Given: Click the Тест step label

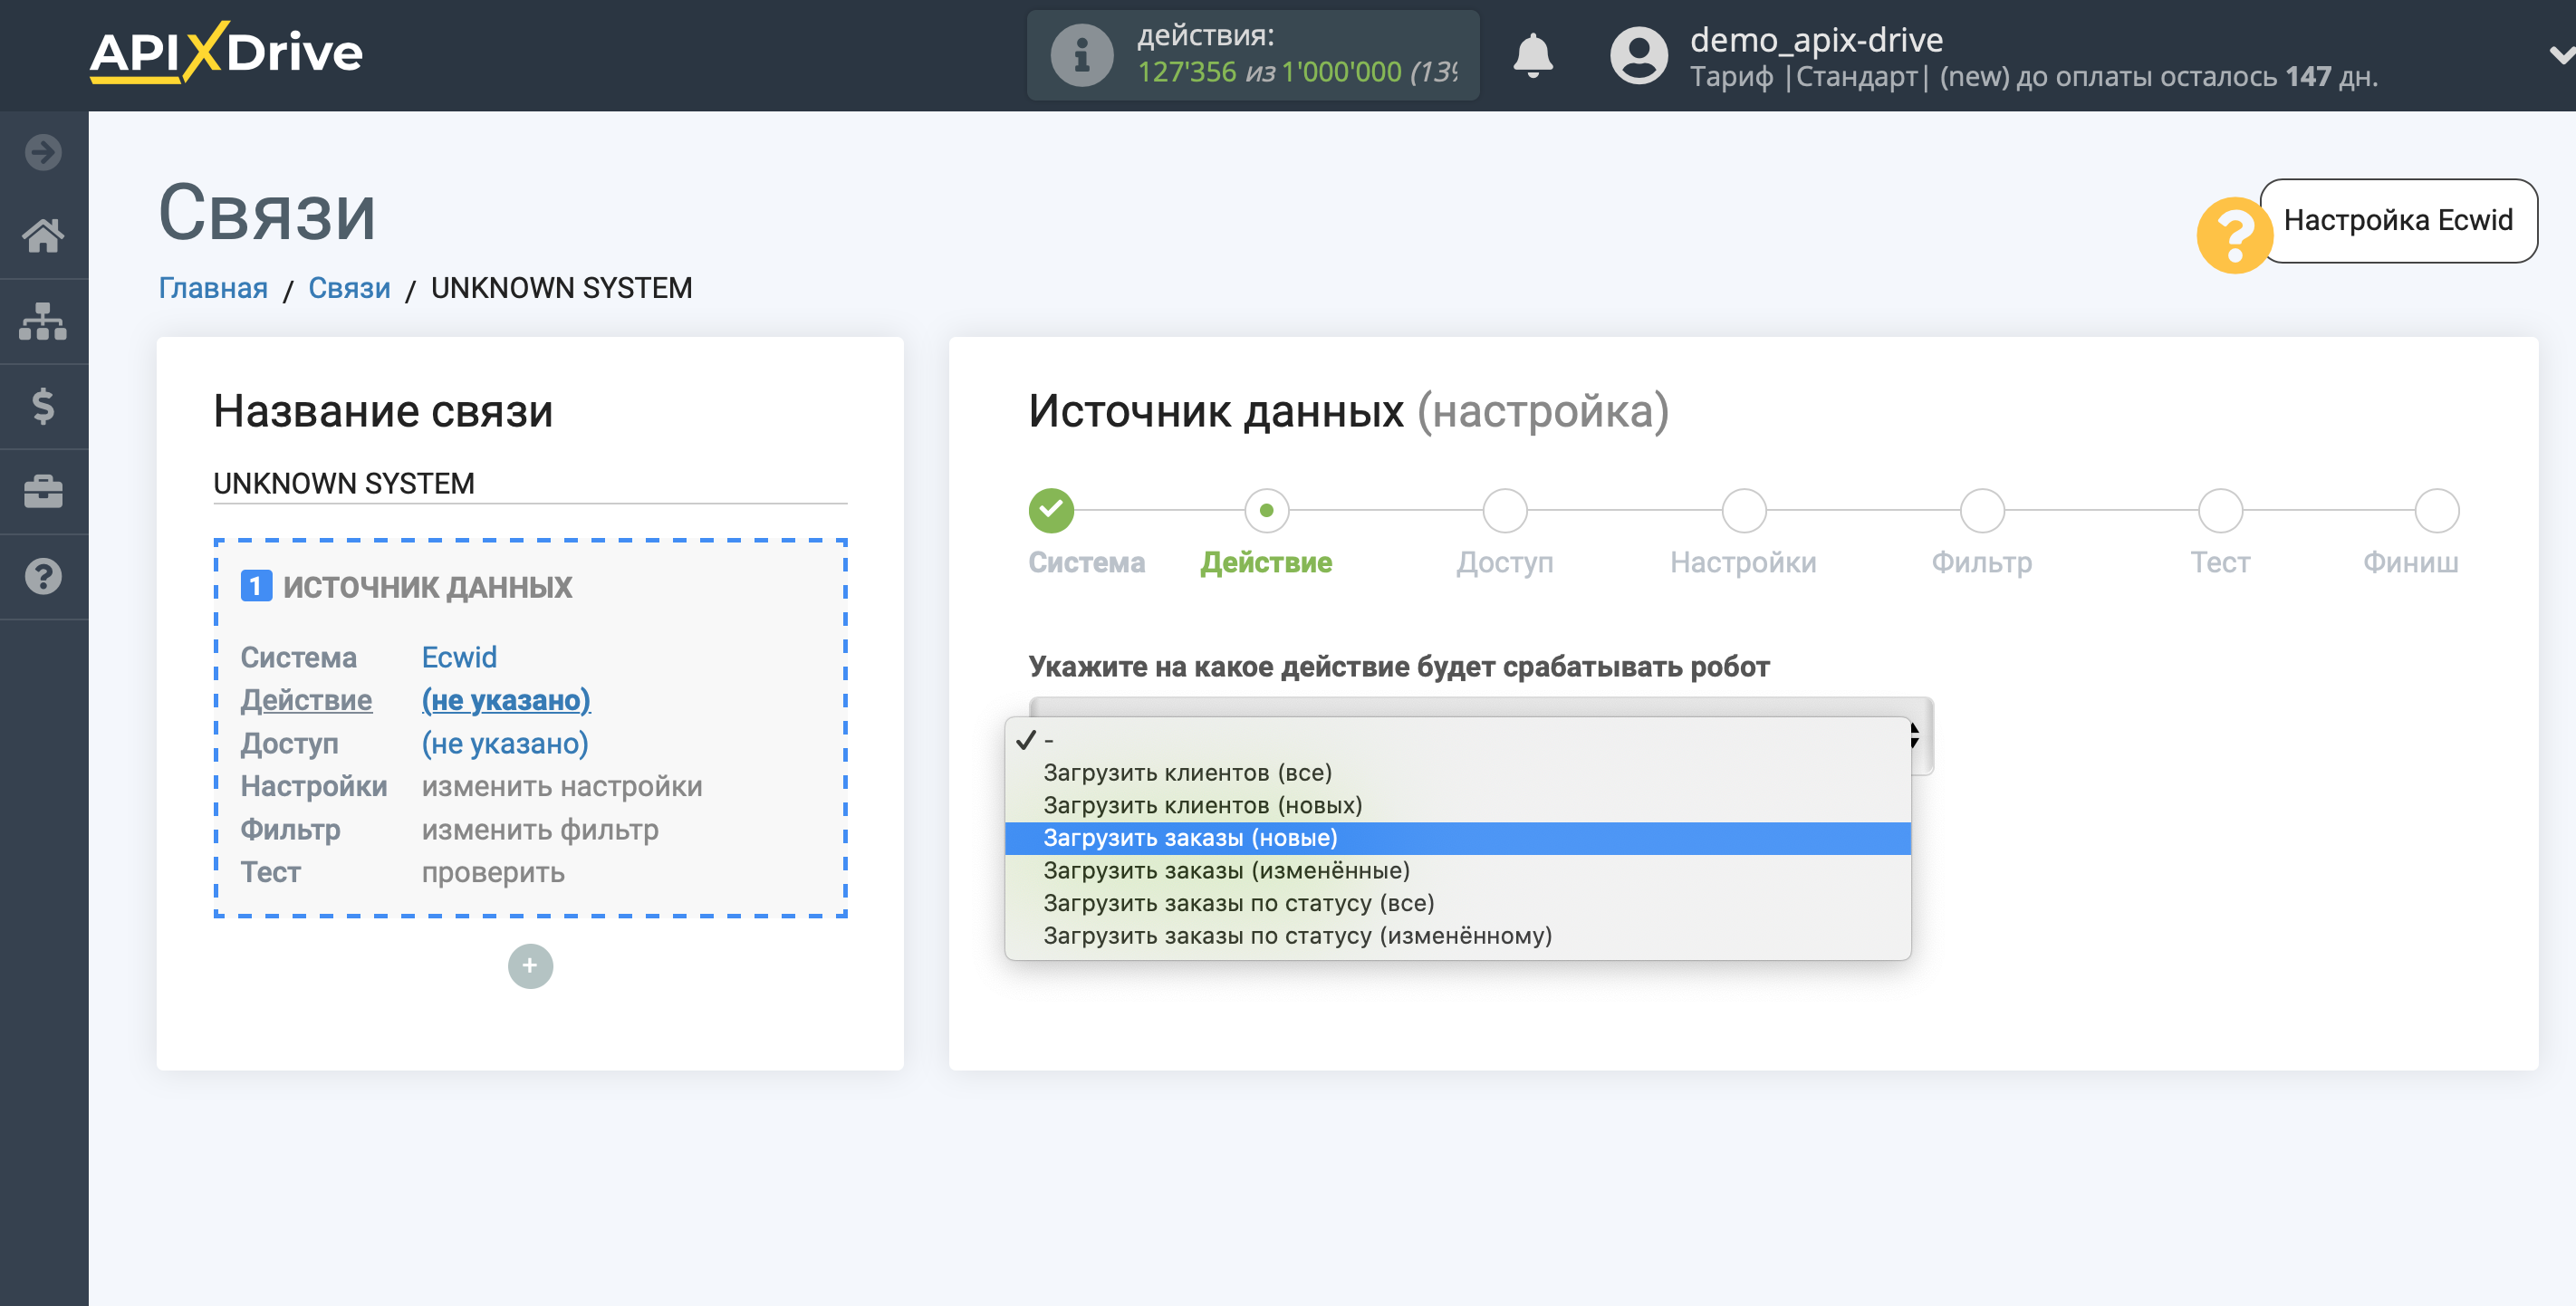Looking at the screenshot, I should [x=2220, y=562].
